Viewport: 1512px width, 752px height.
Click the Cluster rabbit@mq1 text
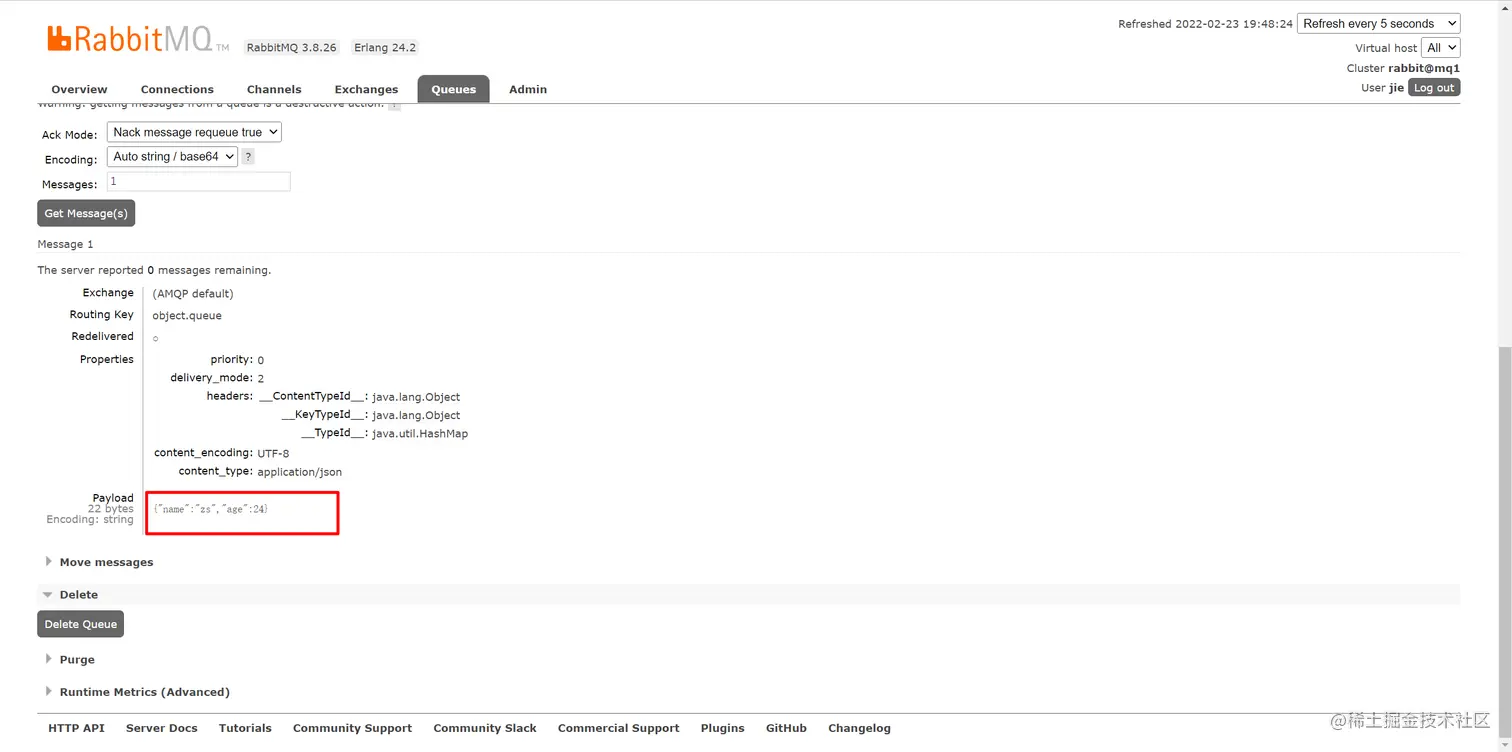coord(1403,68)
